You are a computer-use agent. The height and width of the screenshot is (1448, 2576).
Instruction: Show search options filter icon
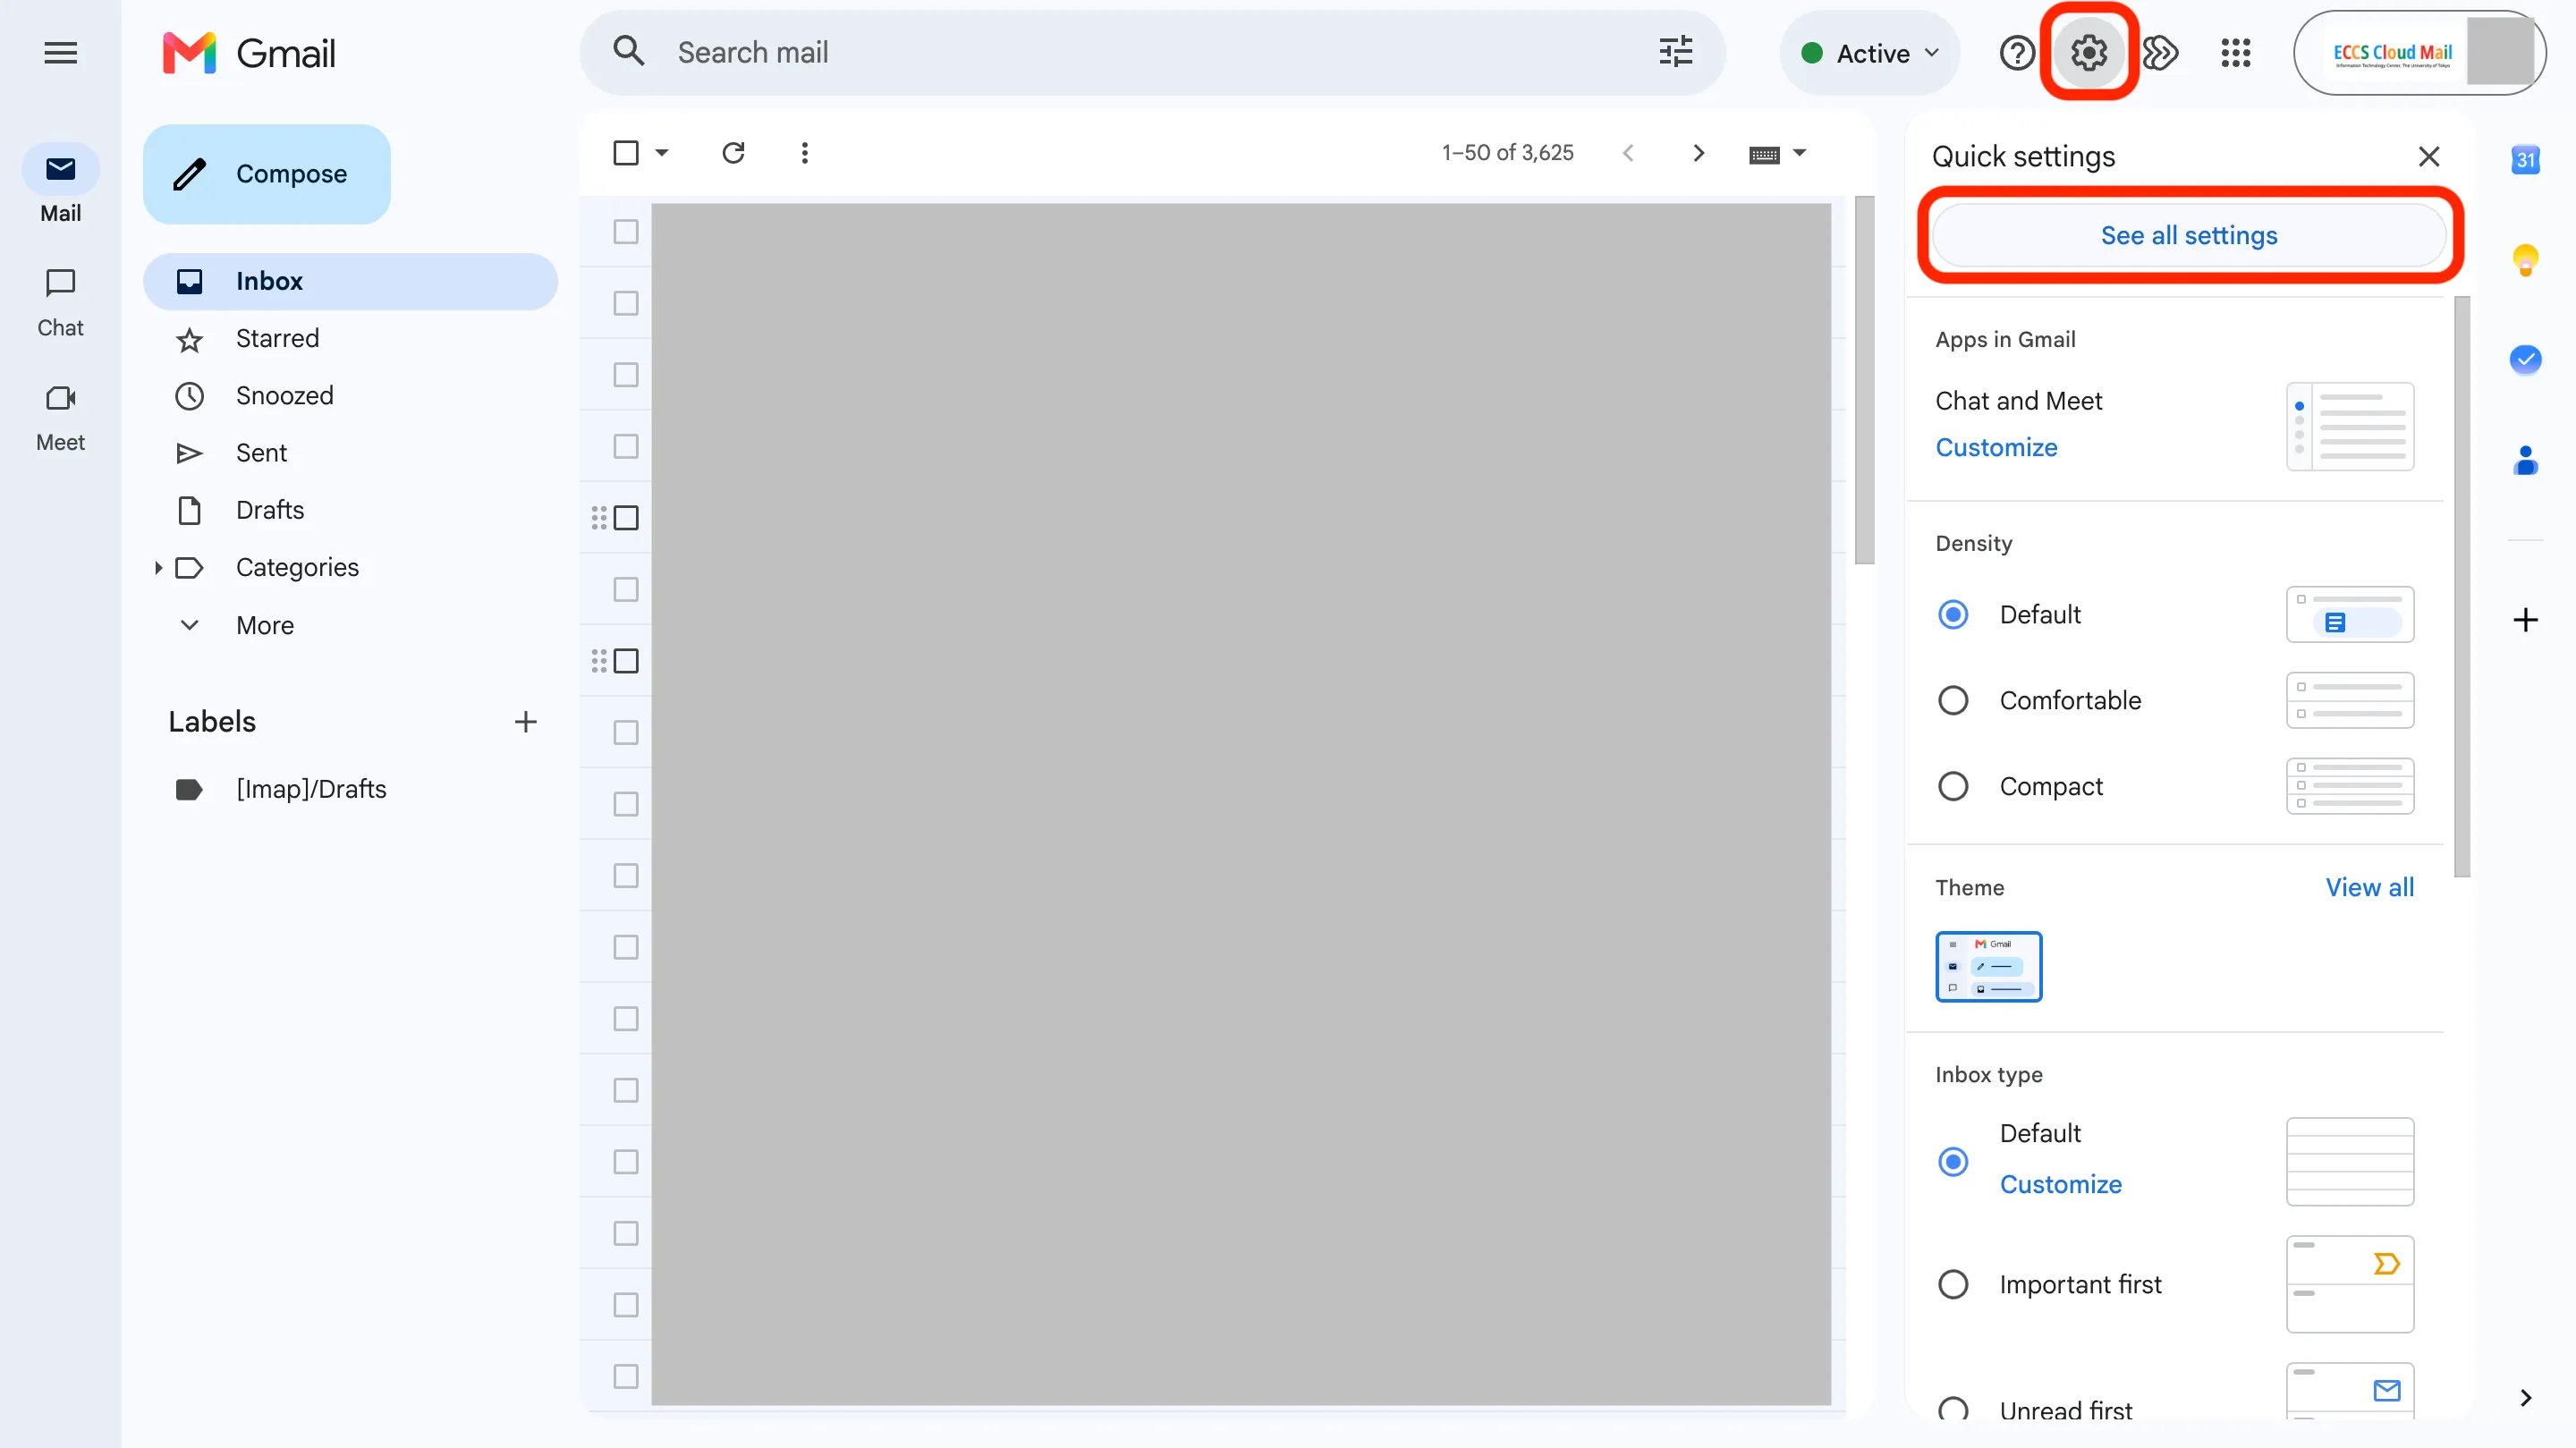[x=1675, y=52]
